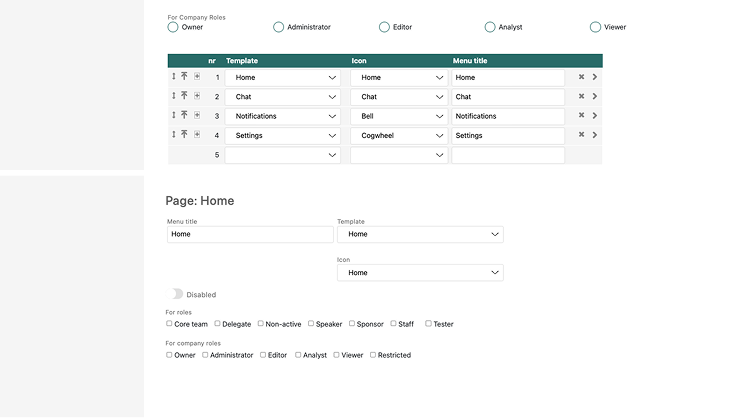Viewport: 735px width, 418px height.
Task: Open Notifications row details via its right chevron
Action: 595,115
